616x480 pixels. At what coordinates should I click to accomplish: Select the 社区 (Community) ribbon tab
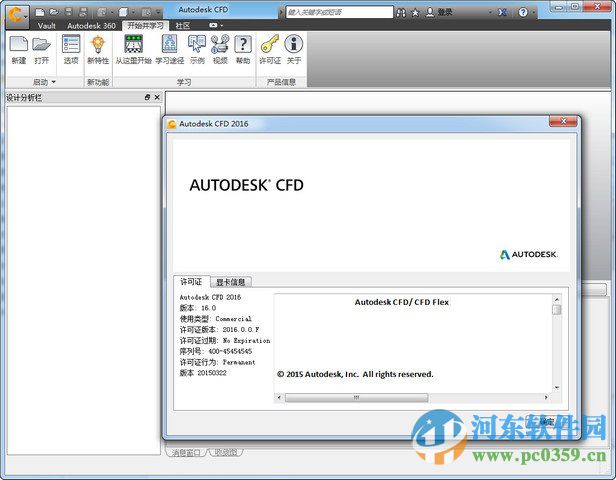click(183, 26)
